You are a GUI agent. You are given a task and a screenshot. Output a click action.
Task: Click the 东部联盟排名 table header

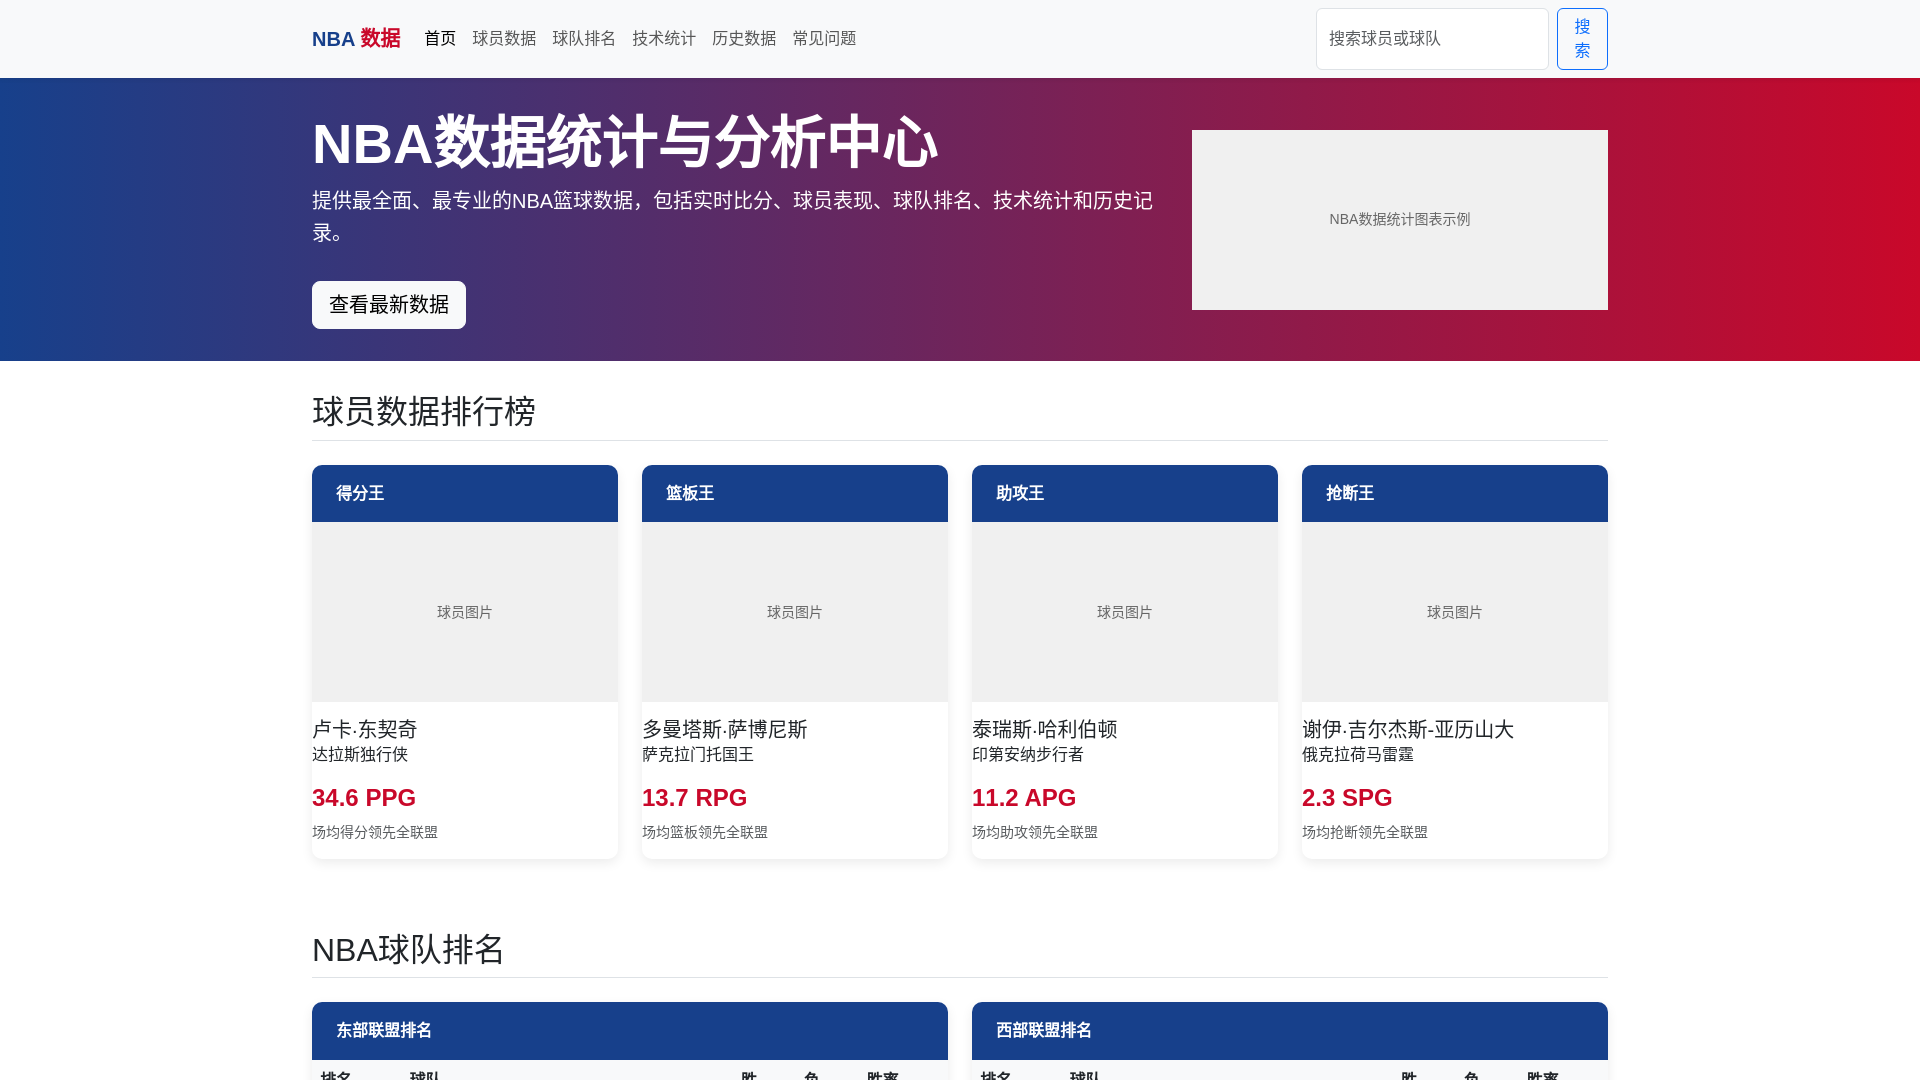point(630,1031)
